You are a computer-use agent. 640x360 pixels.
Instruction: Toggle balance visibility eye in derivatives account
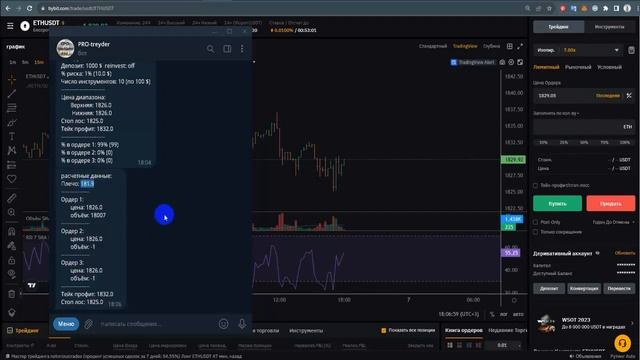pyautogui.click(x=598, y=253)
